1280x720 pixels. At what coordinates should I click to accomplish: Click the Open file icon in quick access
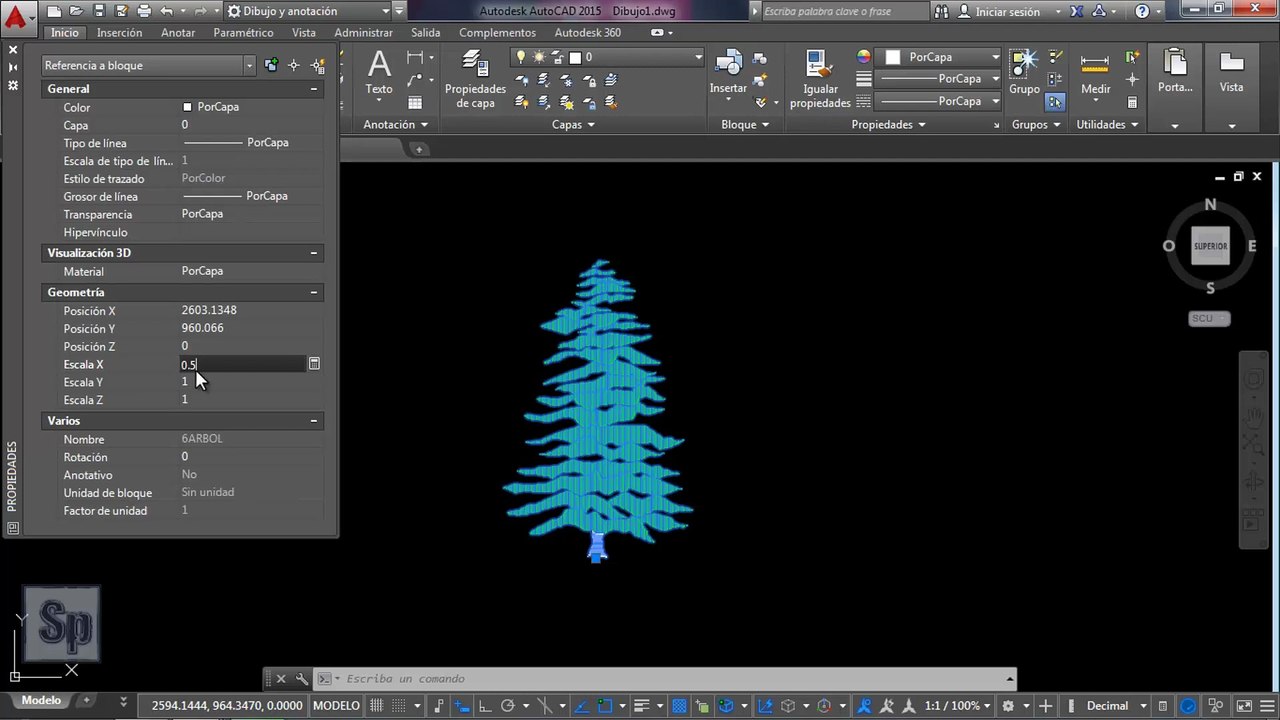[x=76, y=11]
